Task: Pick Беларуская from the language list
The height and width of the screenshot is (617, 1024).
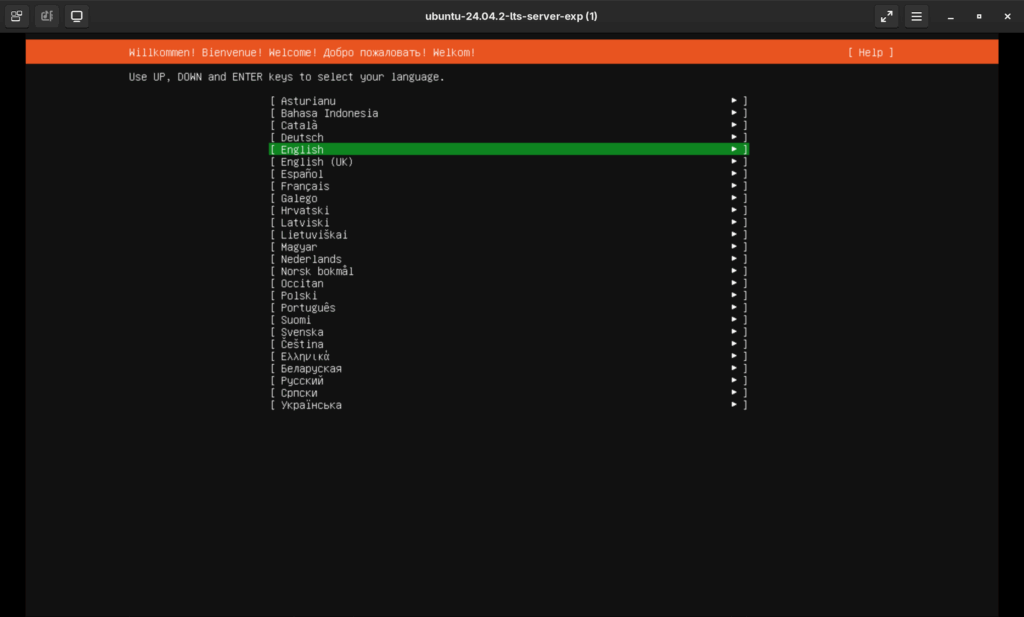Action: 509,369
